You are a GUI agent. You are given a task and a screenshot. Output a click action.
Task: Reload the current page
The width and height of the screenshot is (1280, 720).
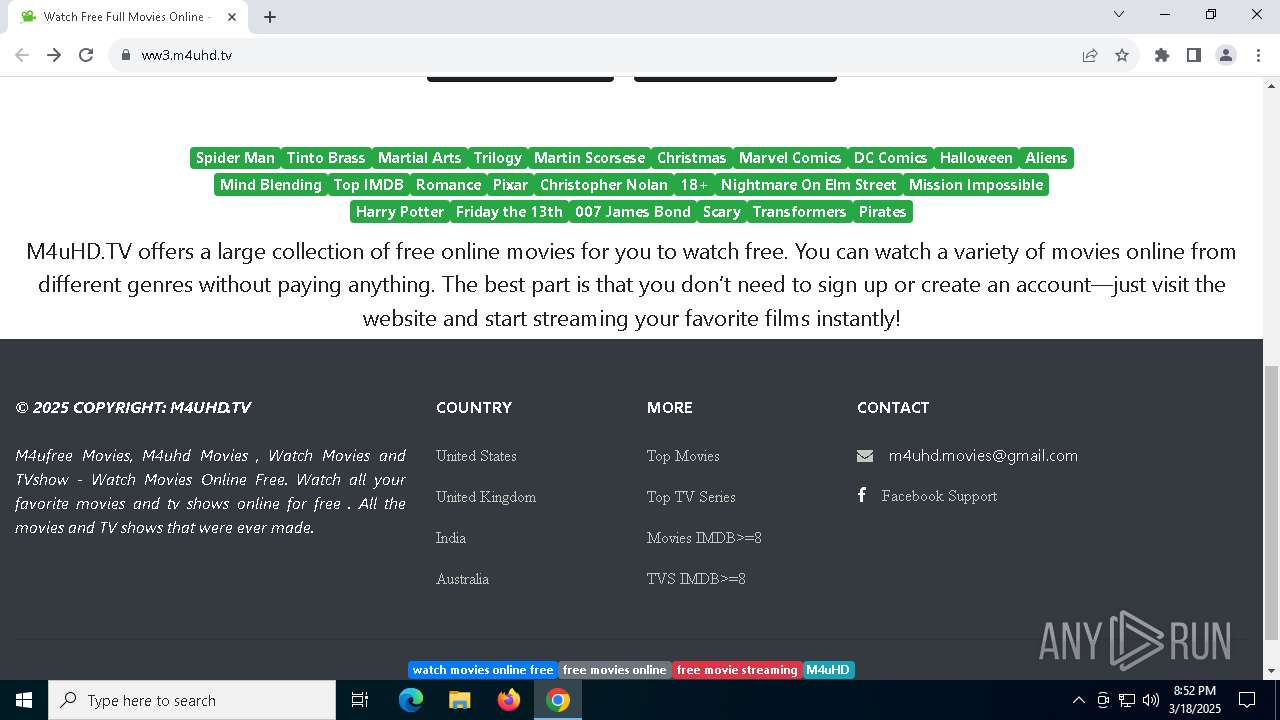pyautogui.click(x=86, y=55)
